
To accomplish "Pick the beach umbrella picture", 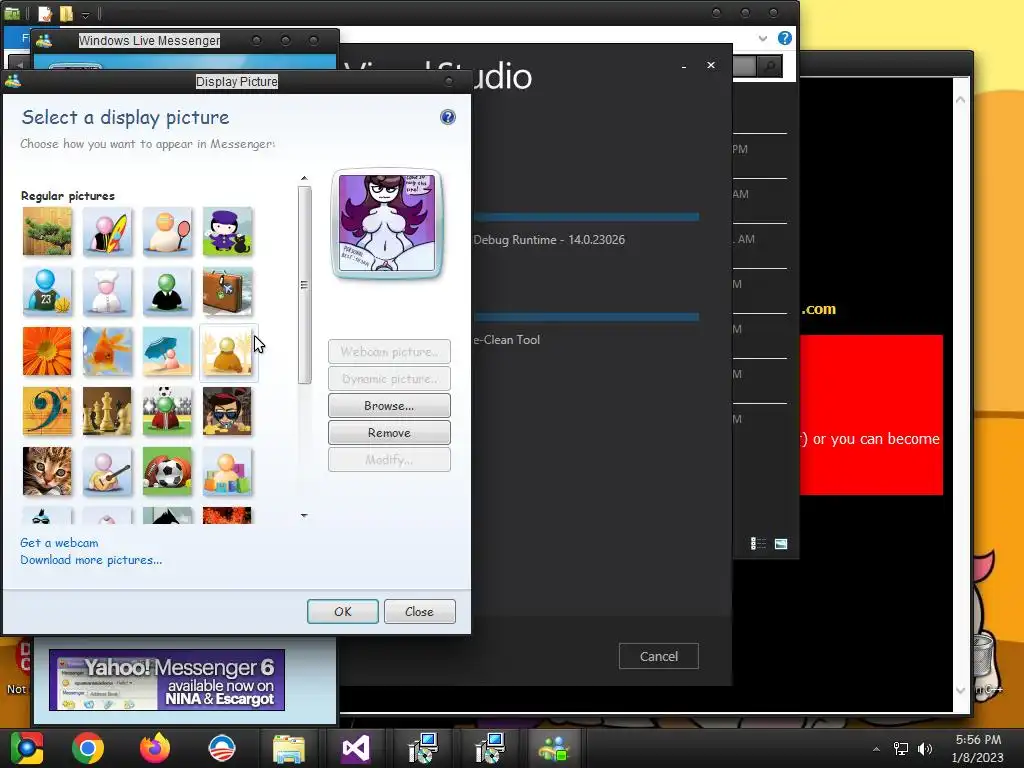I will [167, 351].
